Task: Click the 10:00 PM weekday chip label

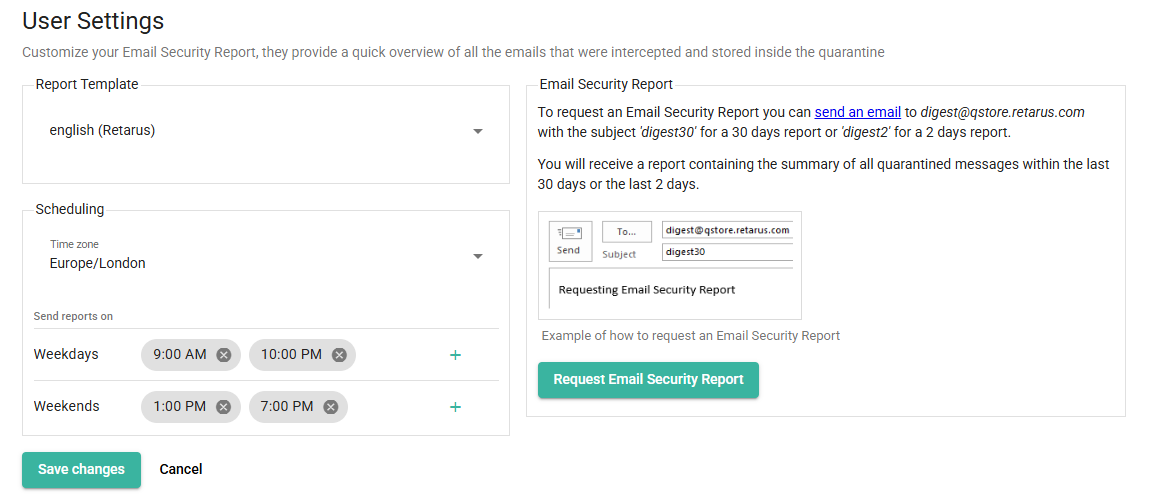Action: [291, 355]
